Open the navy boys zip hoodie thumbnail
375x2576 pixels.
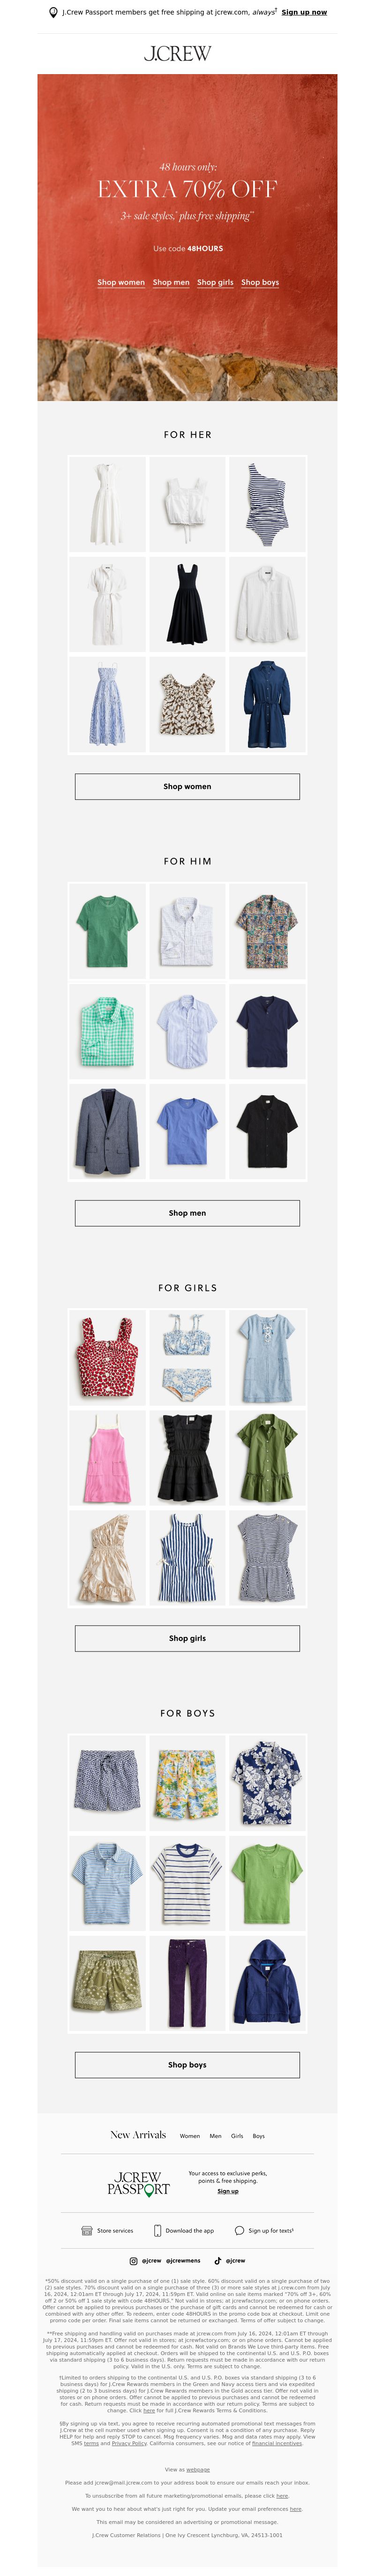tap(267, 1983)
